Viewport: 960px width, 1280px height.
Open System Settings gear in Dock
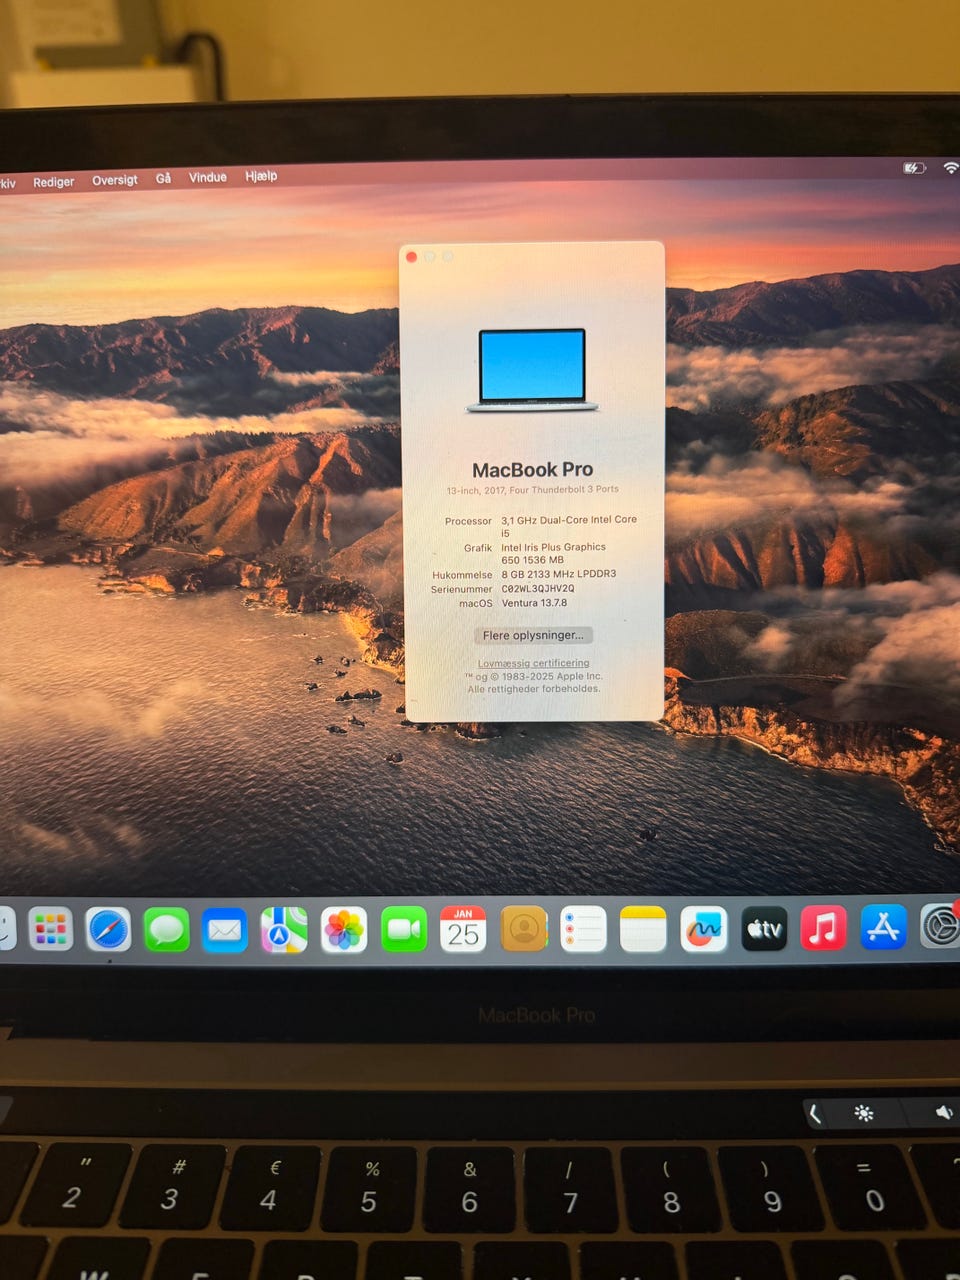940,926
